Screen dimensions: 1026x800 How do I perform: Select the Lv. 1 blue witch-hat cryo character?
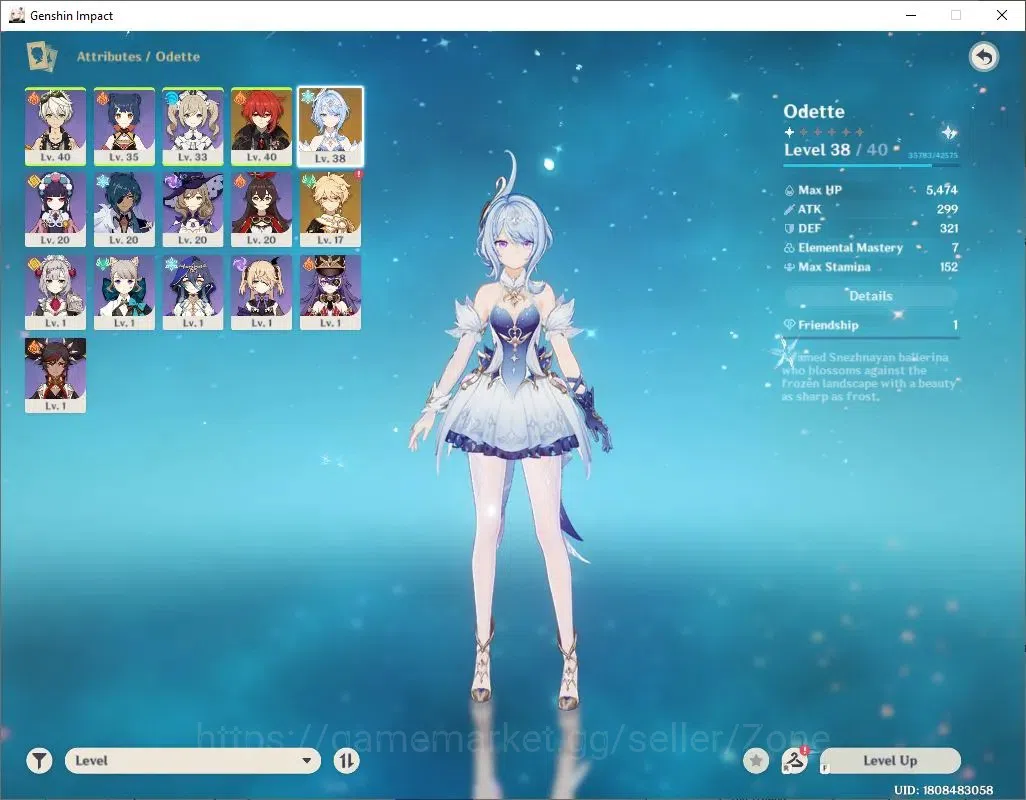[193, 292]
